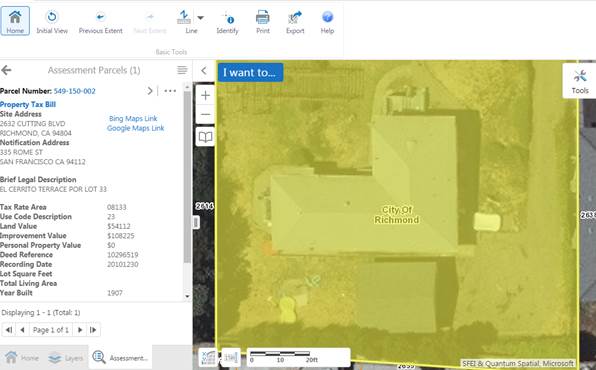Reset map using Initial View
This screenshot has height=370, width=596.
[52, 21]
